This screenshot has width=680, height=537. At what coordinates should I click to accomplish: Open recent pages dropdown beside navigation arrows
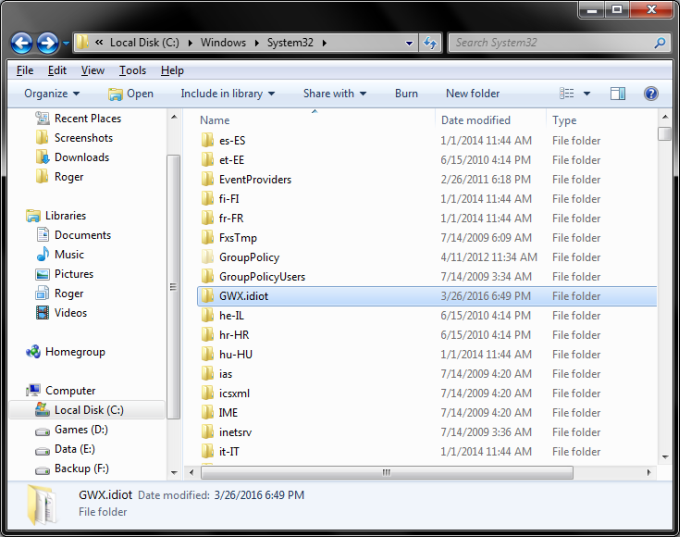click(x=66, y=43)
